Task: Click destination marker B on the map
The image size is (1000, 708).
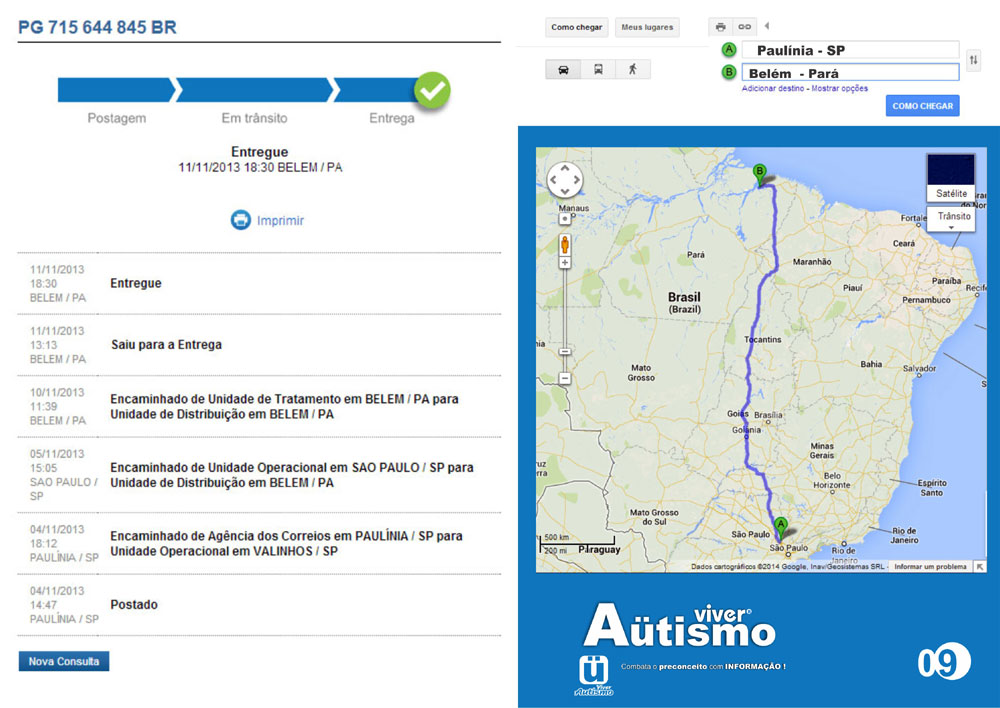Action: (x=760, y=173)
